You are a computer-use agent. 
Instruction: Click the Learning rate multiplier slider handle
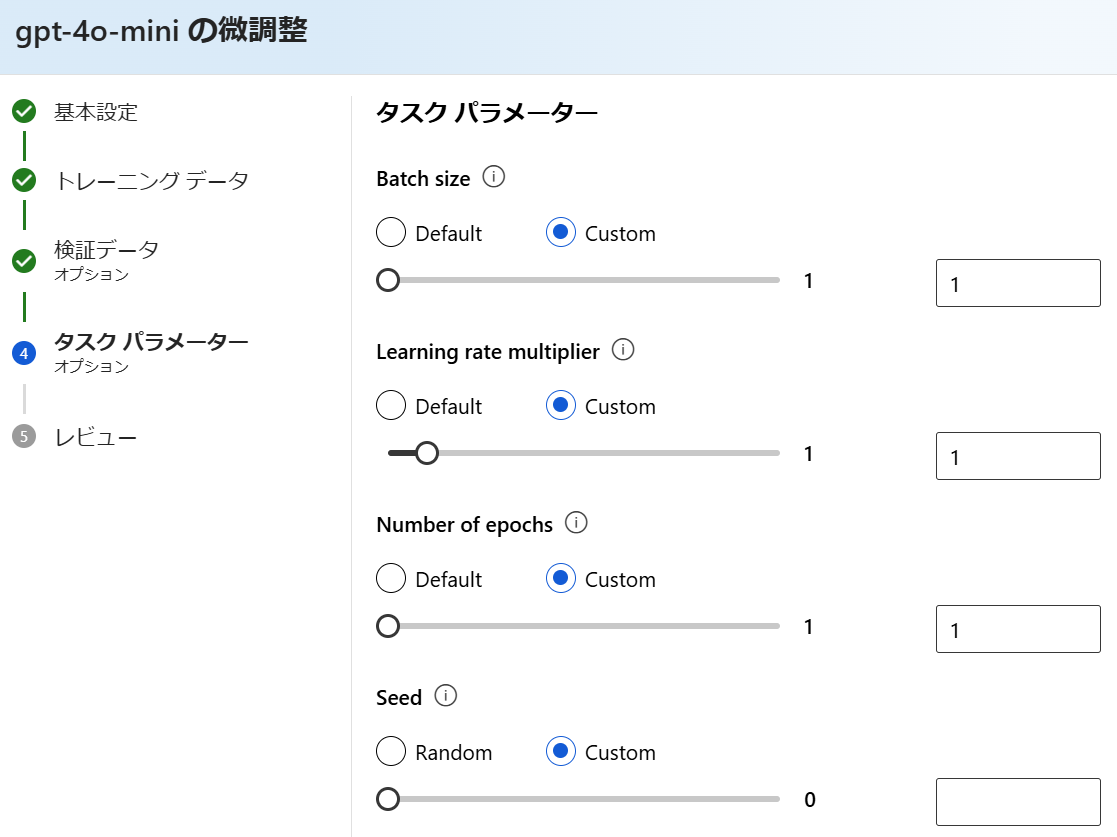(x=427, y=454)
